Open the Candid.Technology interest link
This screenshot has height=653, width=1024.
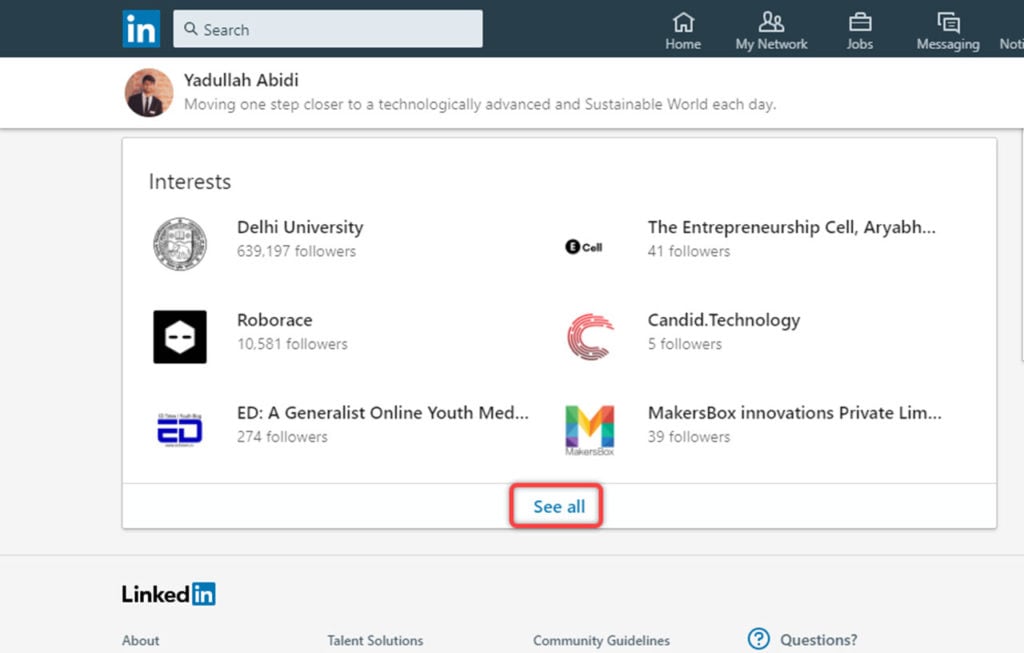pyautogui.click(x=724, y=320)
